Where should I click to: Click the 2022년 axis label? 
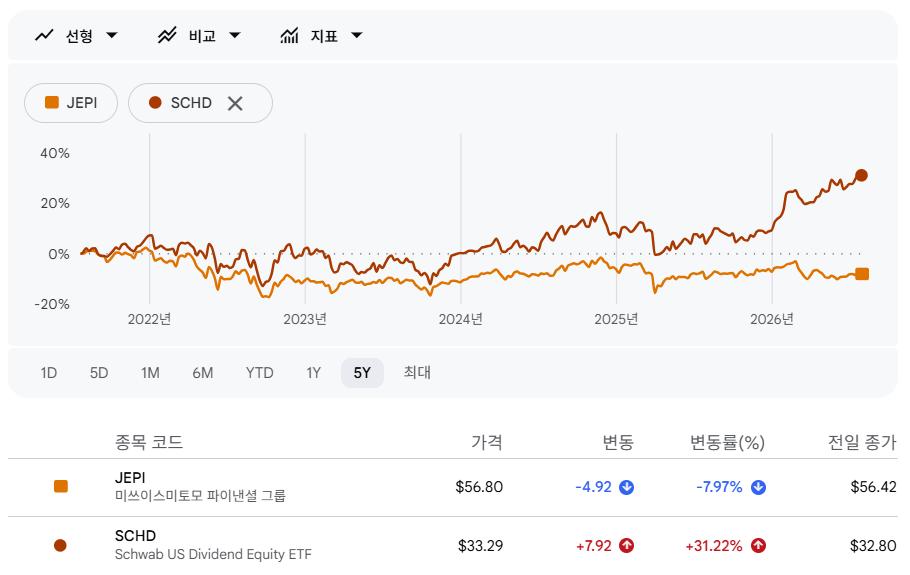click(149, 319)
